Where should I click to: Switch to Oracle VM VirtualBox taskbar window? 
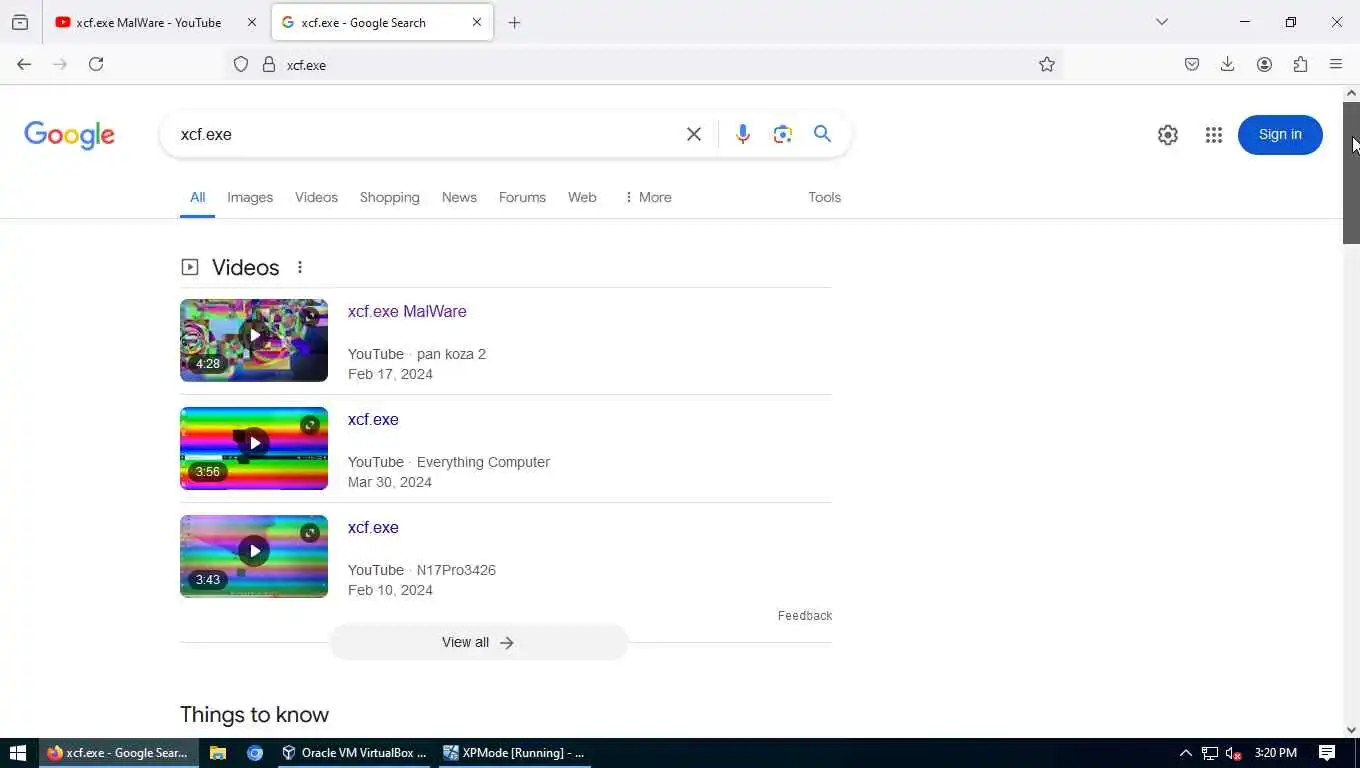pyautogui.click(x=354, y=753)
